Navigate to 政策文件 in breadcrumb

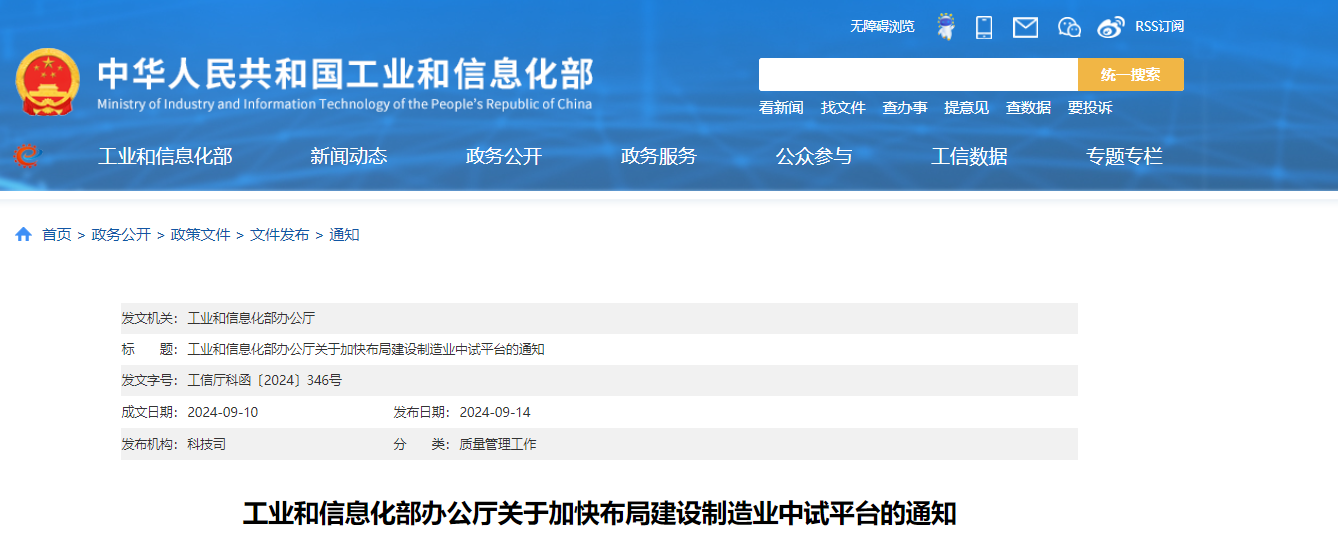point(200,235)
